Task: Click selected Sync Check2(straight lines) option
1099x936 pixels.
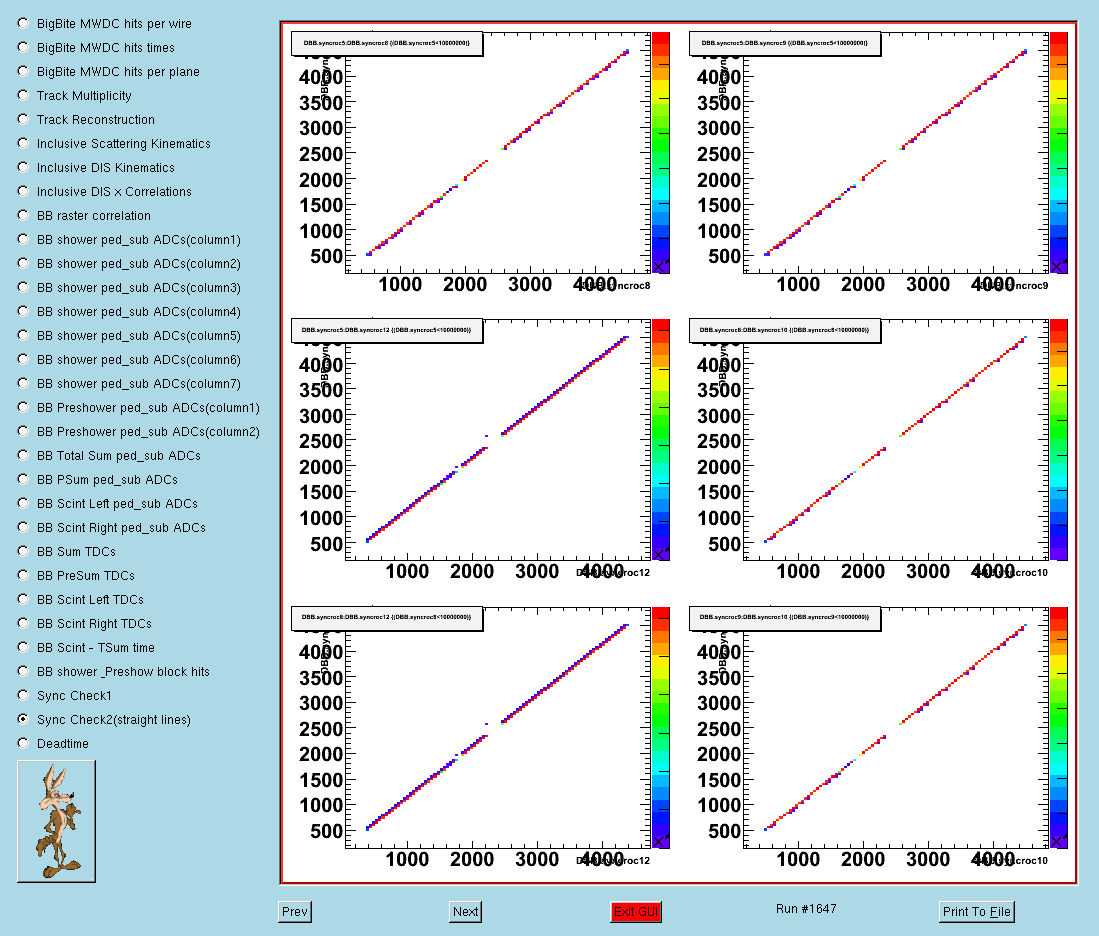Action: (x=23, y=719)
